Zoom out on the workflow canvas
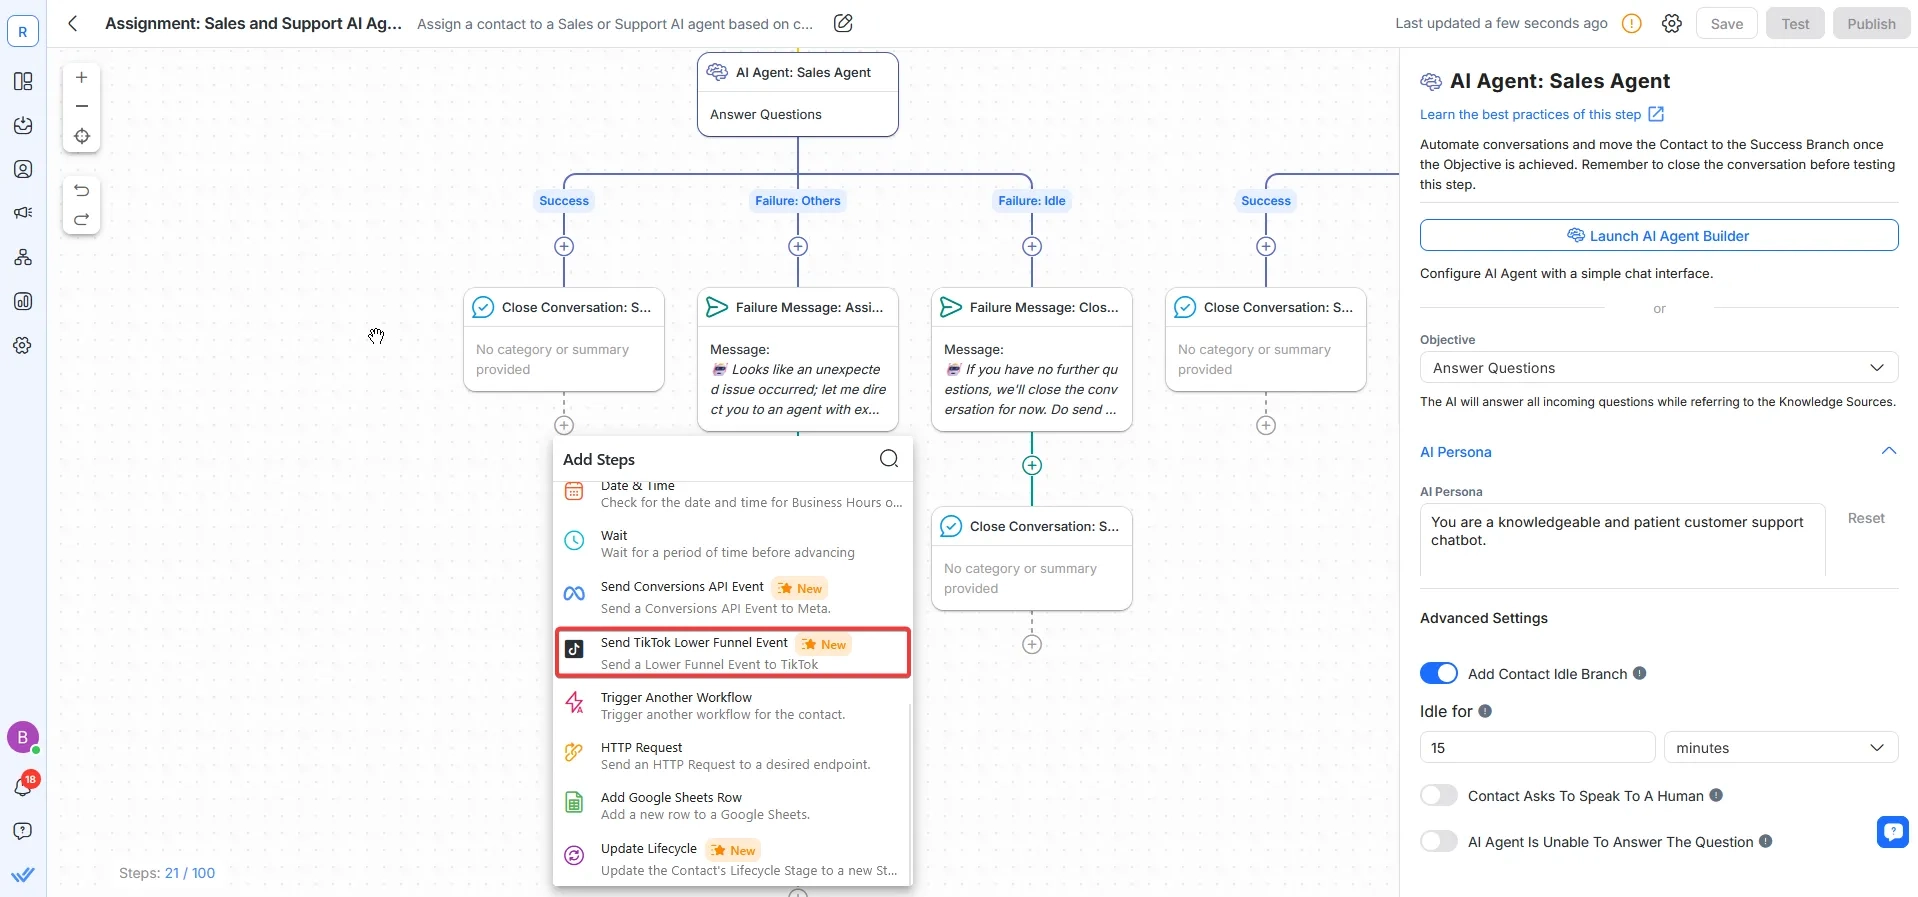 [82, 106]
